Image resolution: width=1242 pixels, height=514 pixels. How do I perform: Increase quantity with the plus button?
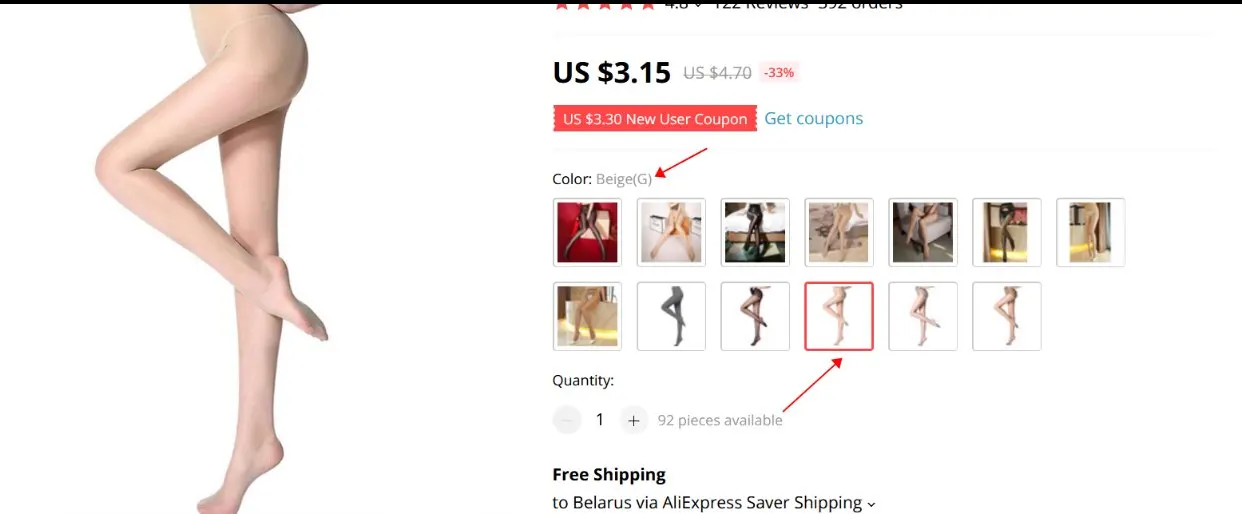tap(633, 420)
